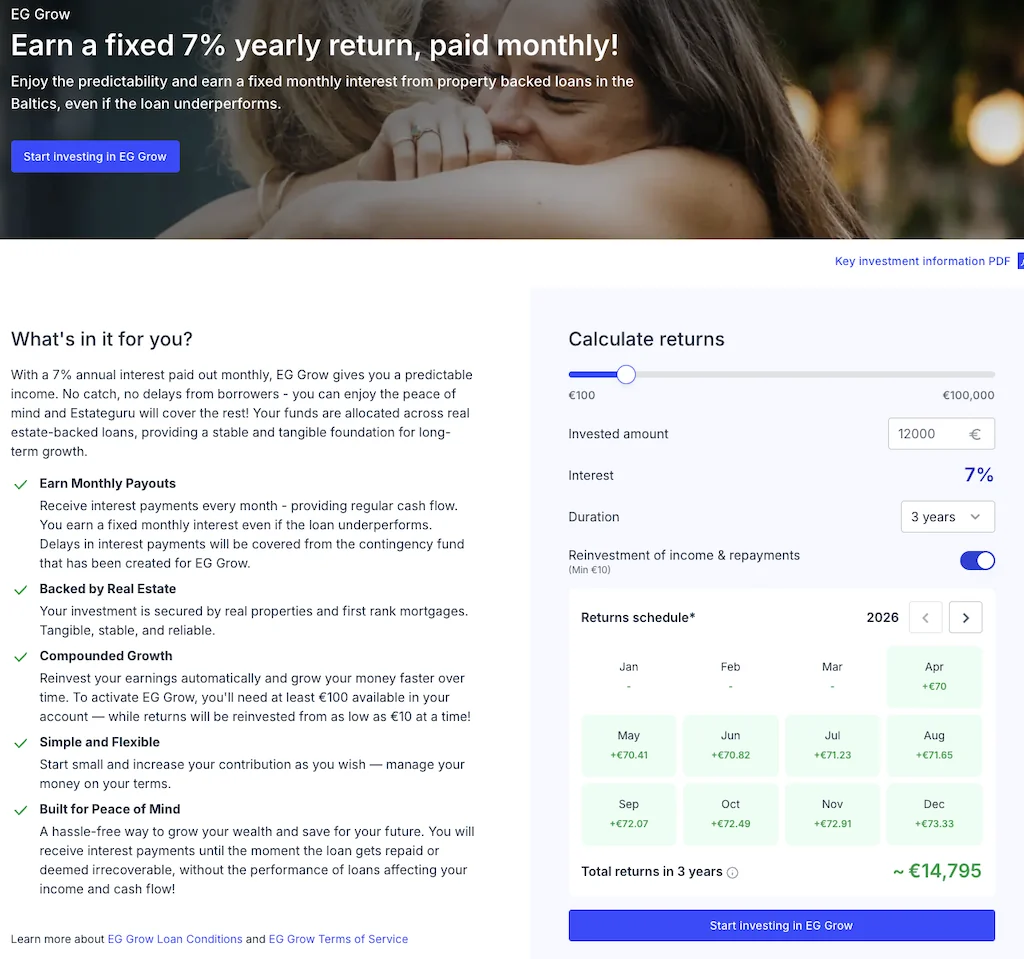
Task: Go to the next year in the returns schedule
Action: point(965,618)
